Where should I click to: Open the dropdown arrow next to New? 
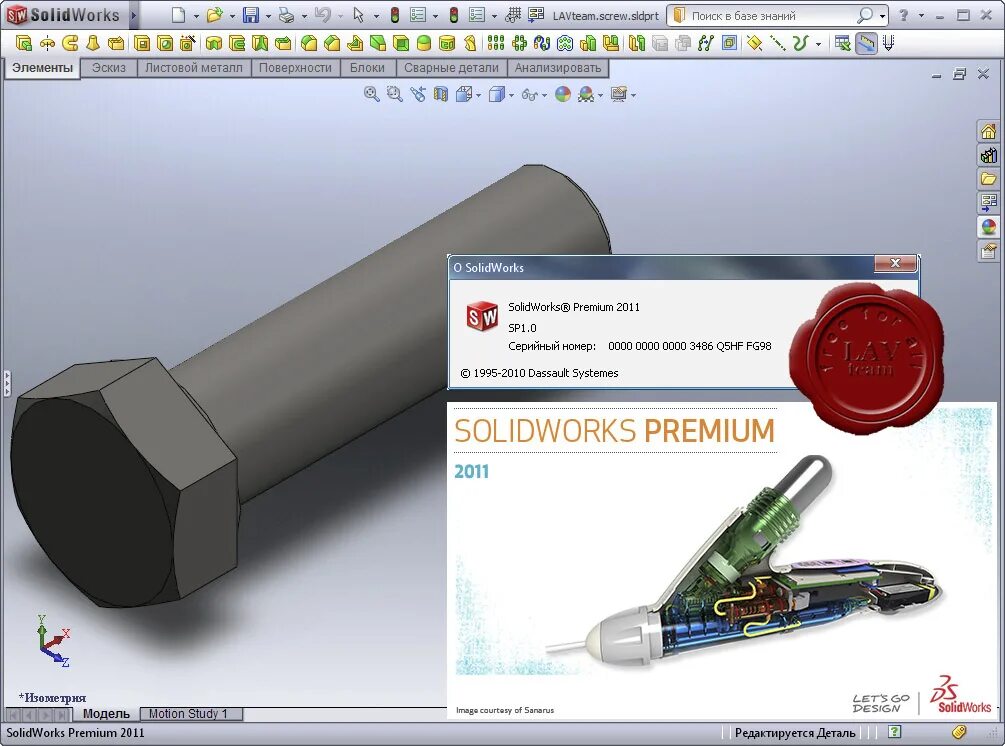[x=195, y=16]
